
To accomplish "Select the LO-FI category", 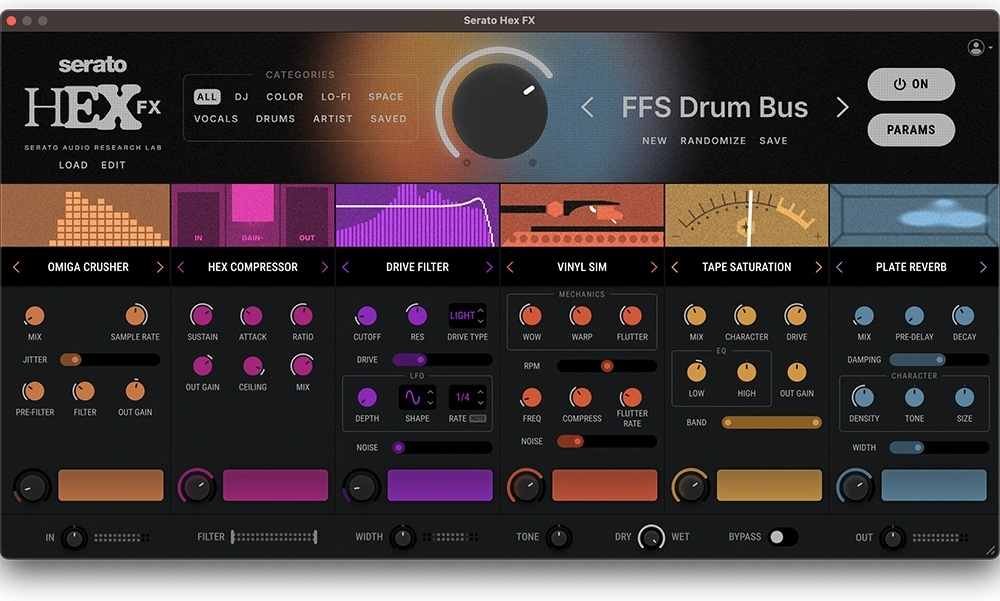I will (x=336, y=97).
